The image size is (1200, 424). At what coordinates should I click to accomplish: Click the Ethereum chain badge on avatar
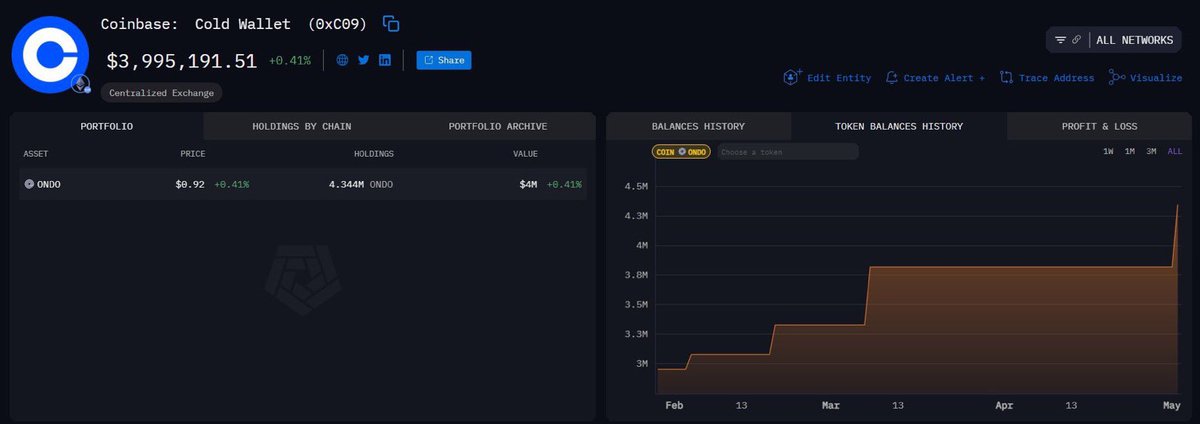(x=79, y=85)
